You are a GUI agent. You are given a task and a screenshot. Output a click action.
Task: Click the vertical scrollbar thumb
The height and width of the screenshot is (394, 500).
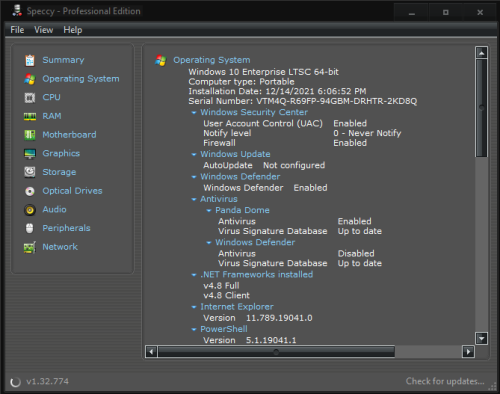click(x=482, y=108)
